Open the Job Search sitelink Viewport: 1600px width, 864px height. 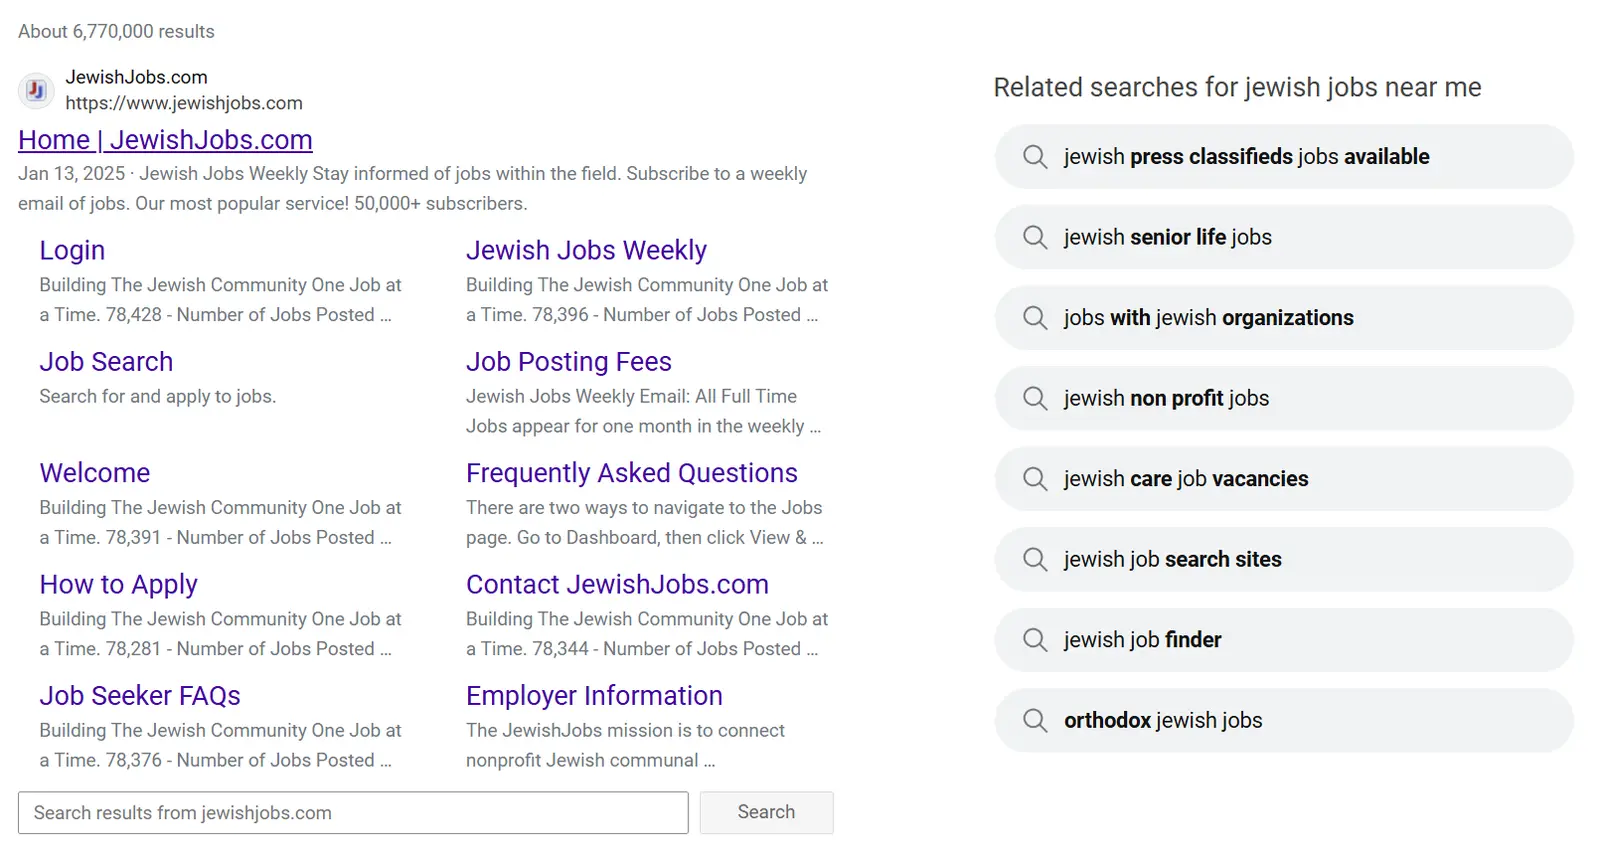coord(106,362)
